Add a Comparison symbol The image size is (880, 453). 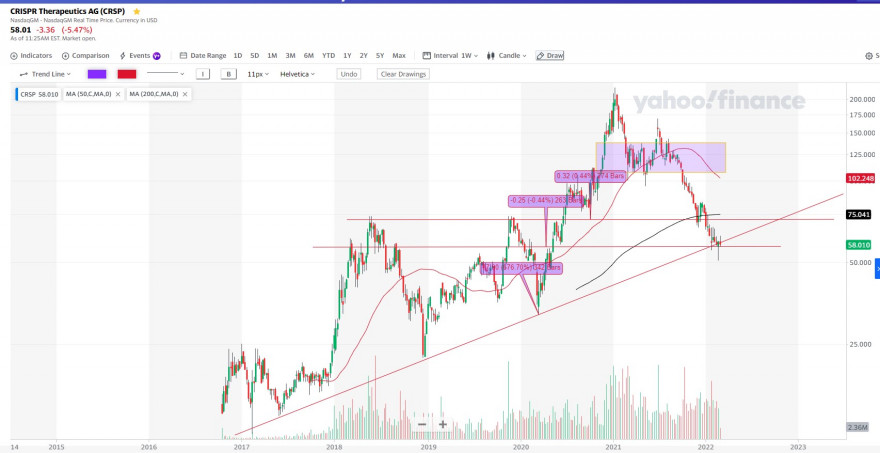click(85, 56)
